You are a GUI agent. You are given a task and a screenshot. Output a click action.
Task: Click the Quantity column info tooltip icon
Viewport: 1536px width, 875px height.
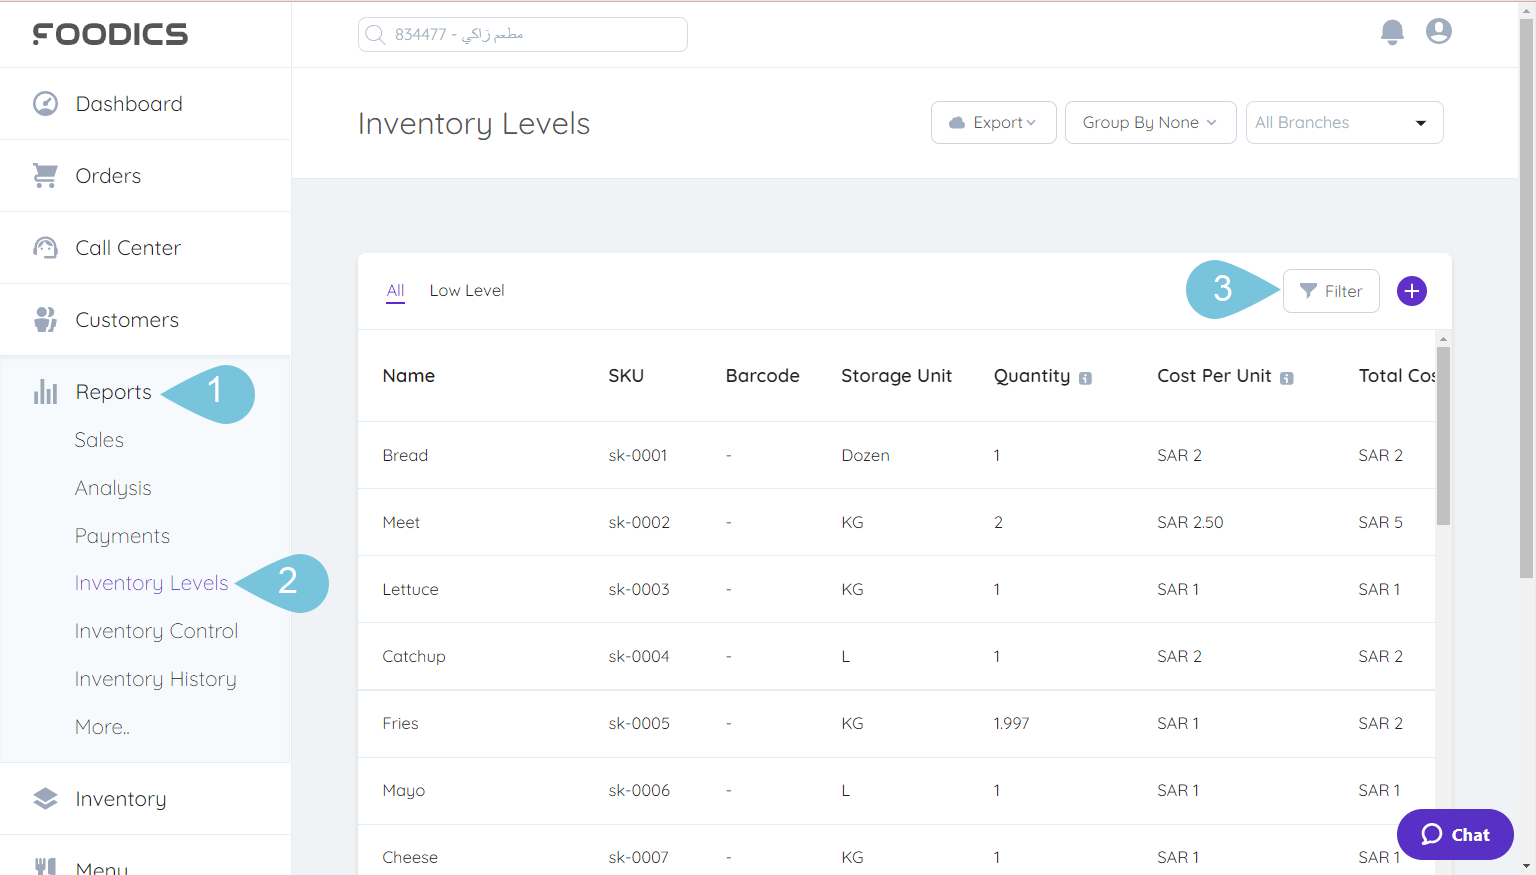point(1086,377)
